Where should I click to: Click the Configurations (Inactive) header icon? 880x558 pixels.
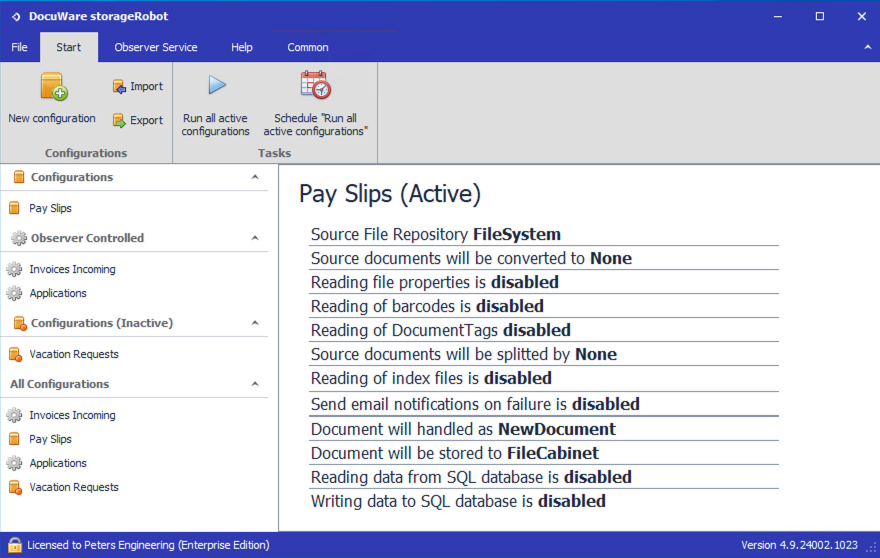click(x=19, y=323)
